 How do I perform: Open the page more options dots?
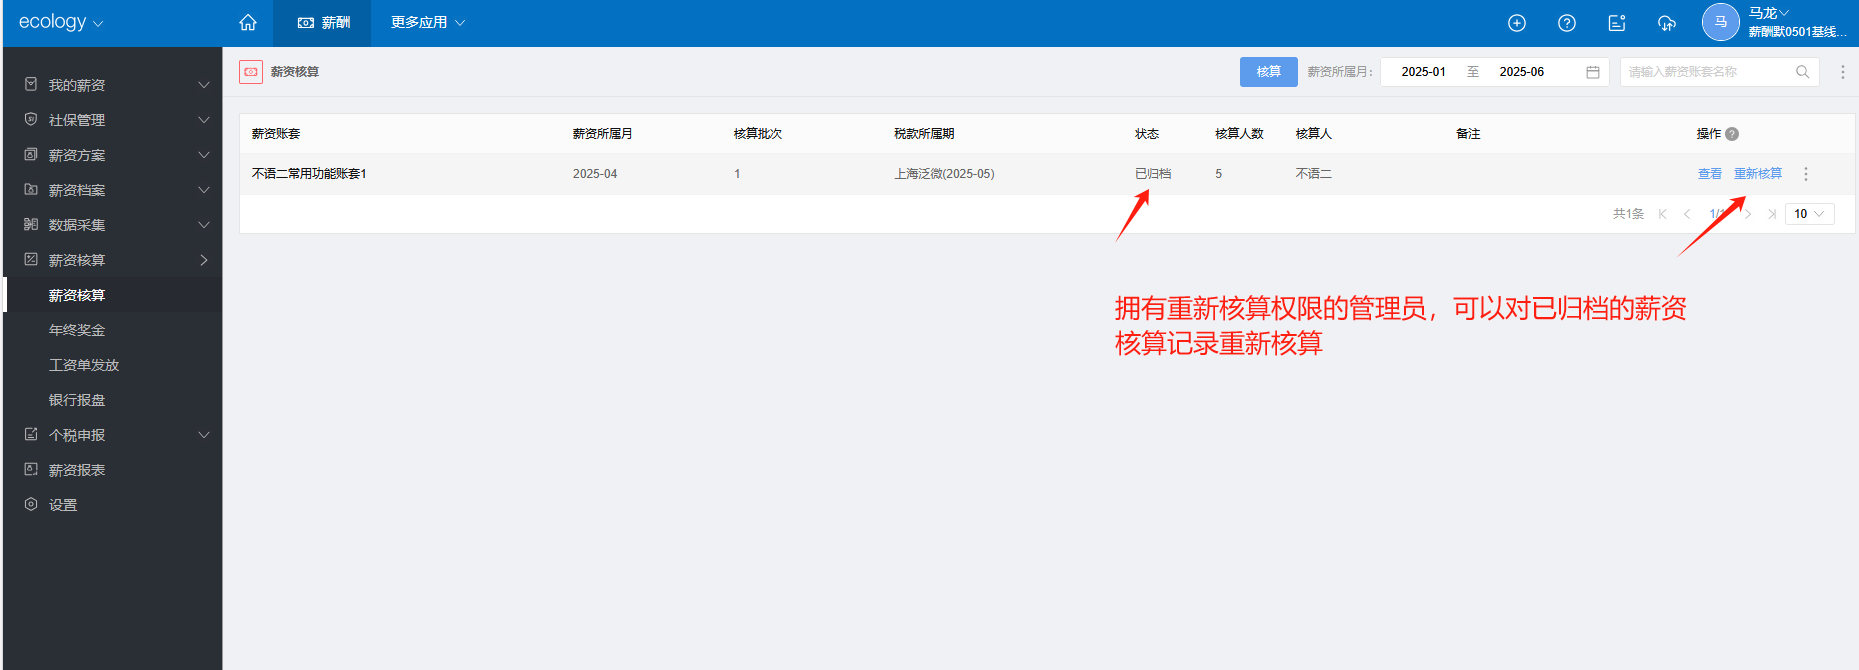[x=1843, y=72]
